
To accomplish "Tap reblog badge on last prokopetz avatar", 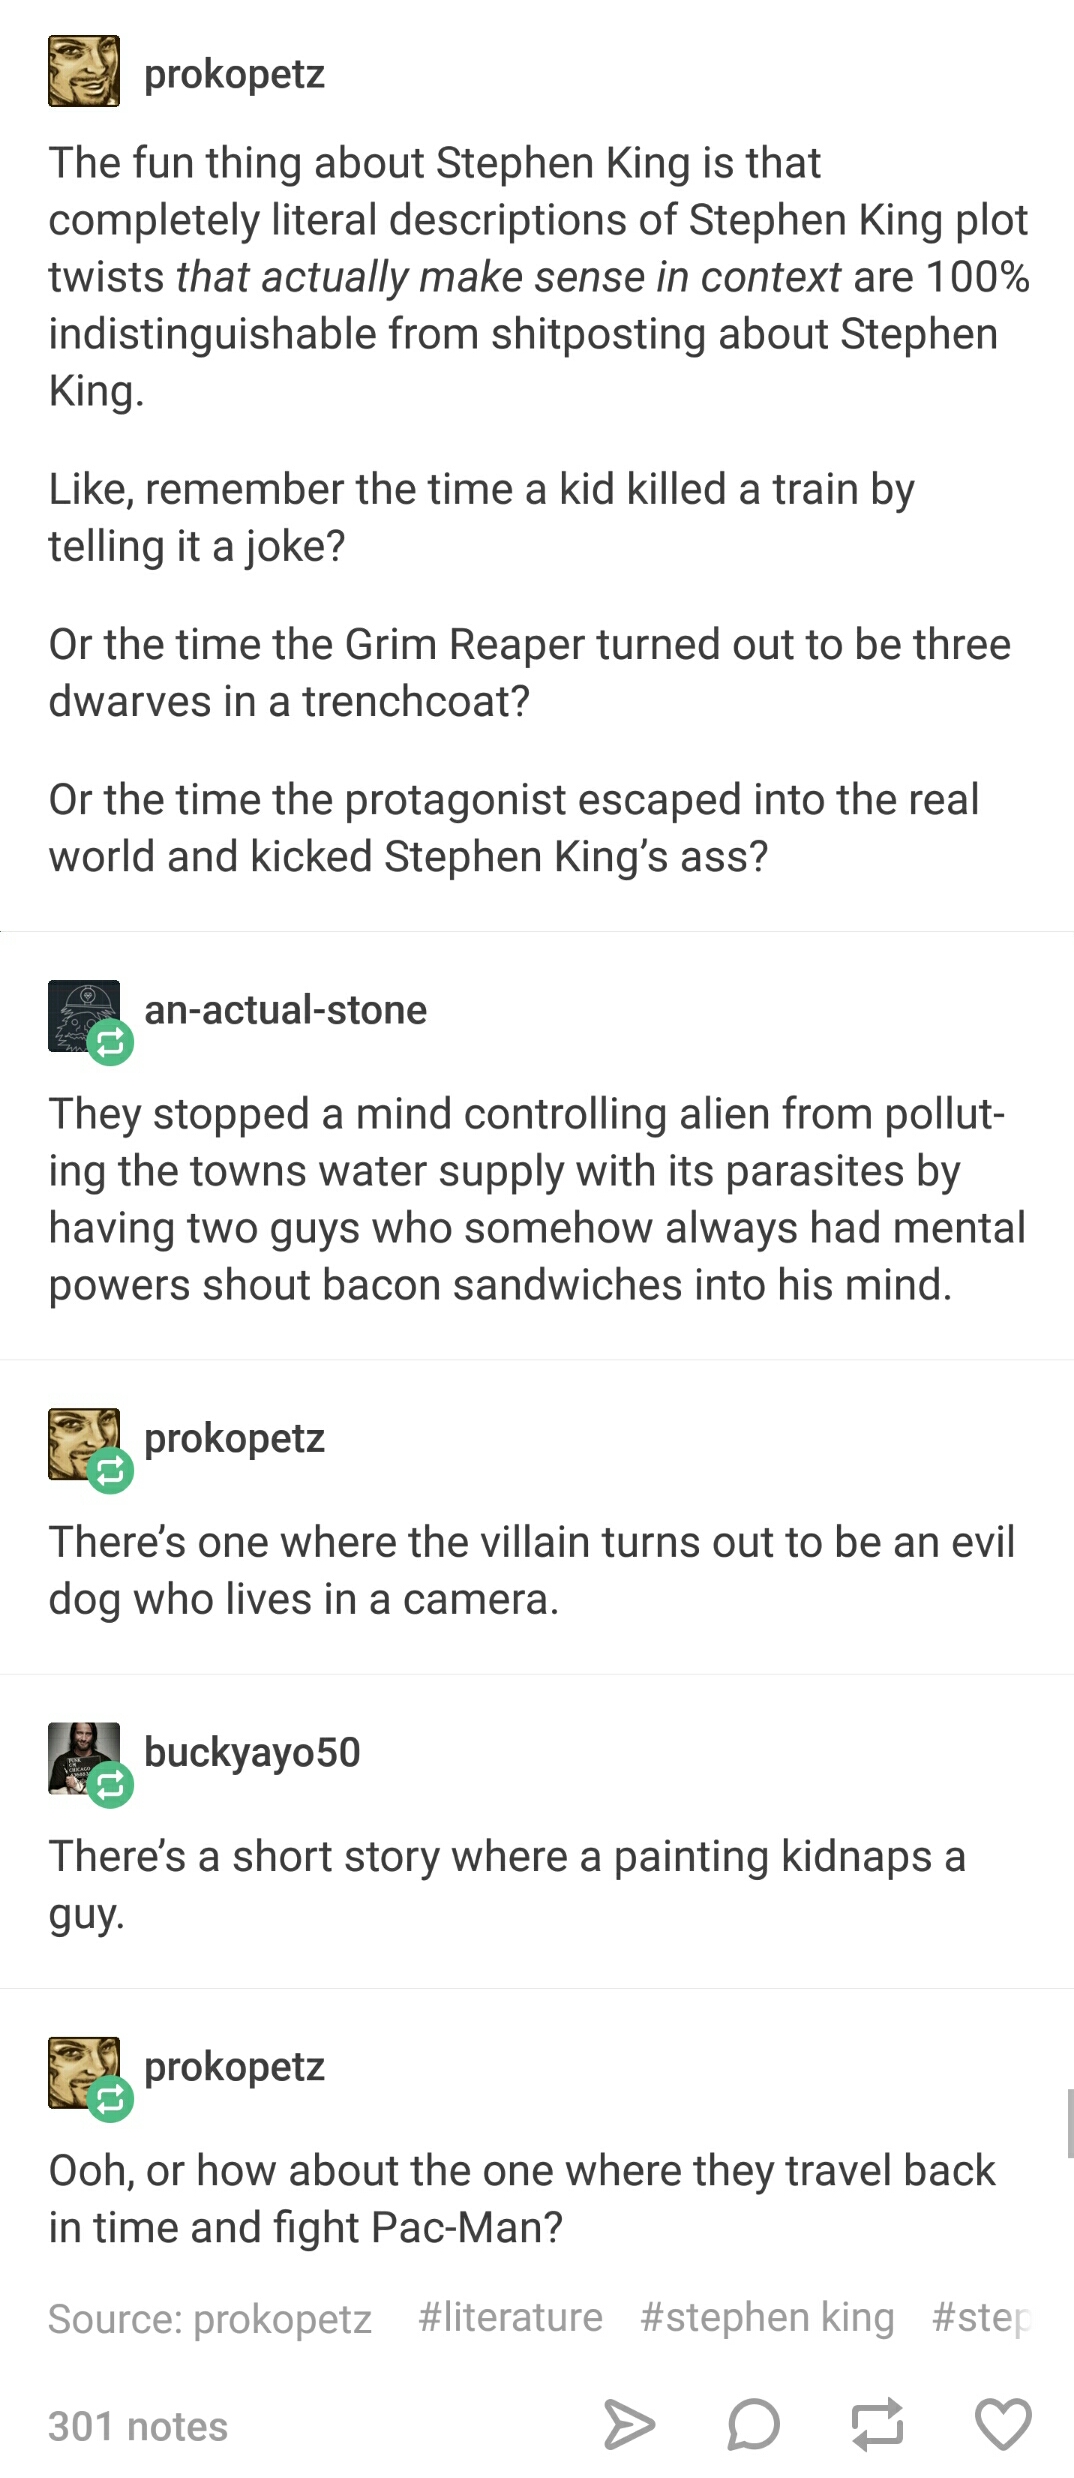I will pyautogui.click(x=111, y=2100).
